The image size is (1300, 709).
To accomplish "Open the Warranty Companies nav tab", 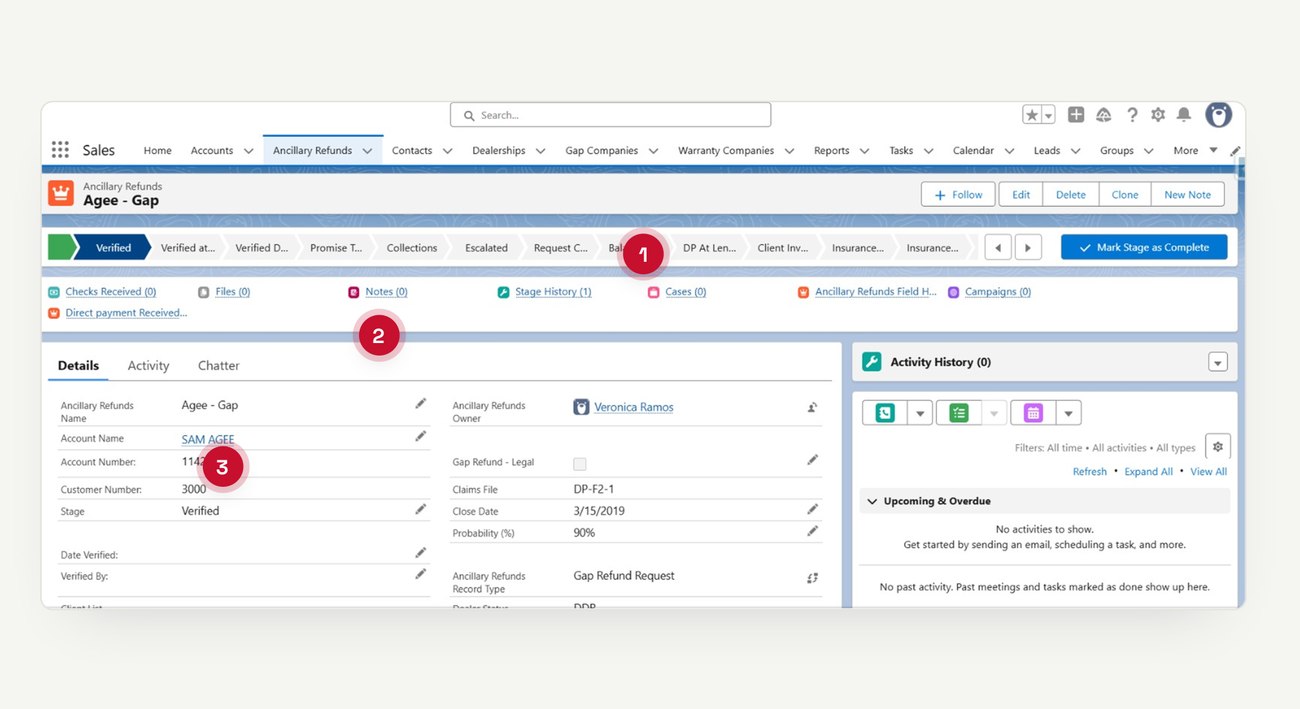I will (x=726, y=151).
